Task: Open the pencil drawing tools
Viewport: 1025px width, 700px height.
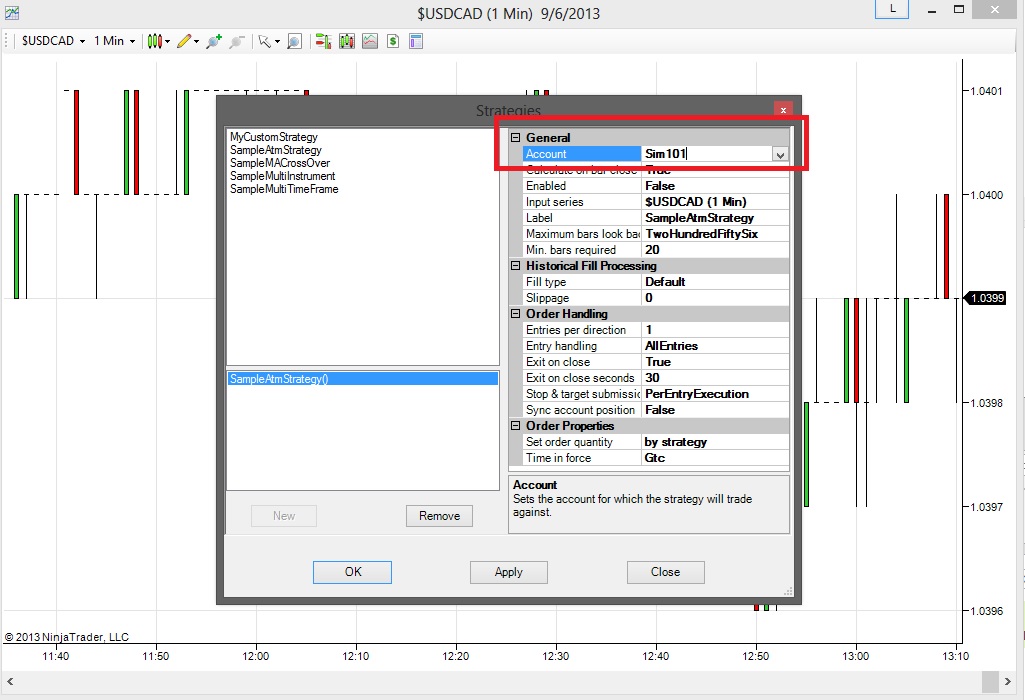Action: [184, 41]
